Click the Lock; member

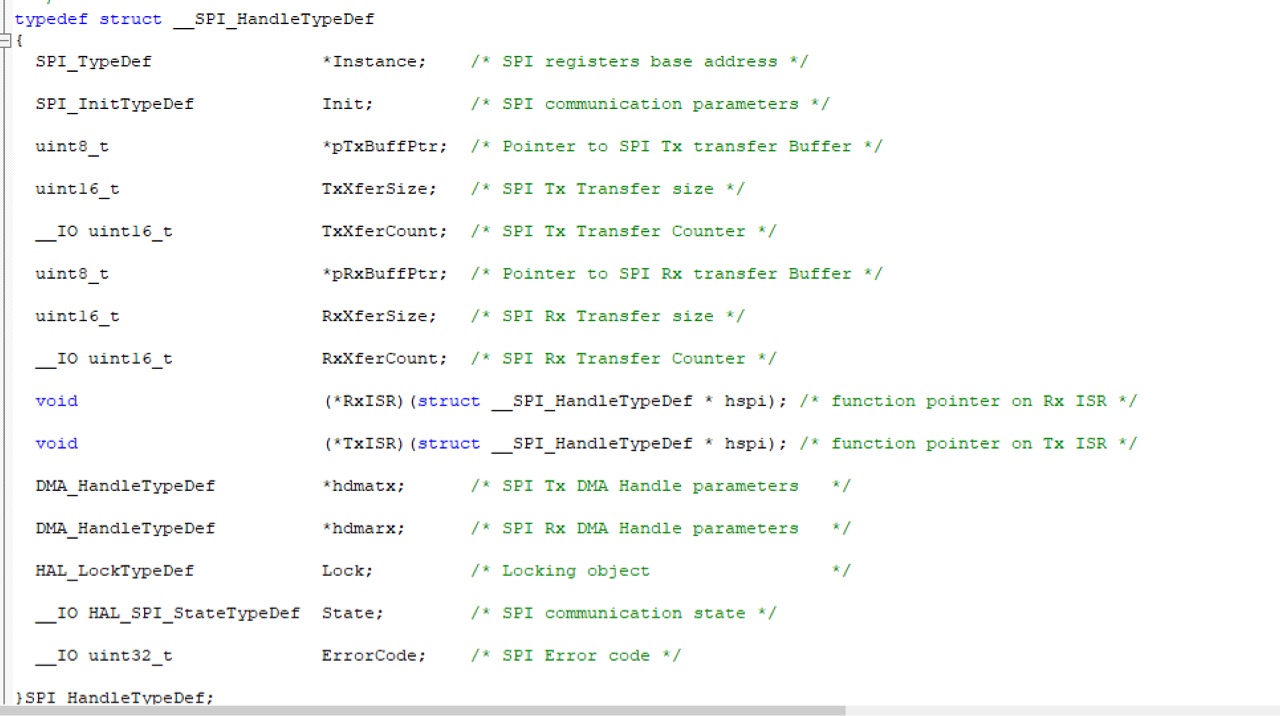348,571
